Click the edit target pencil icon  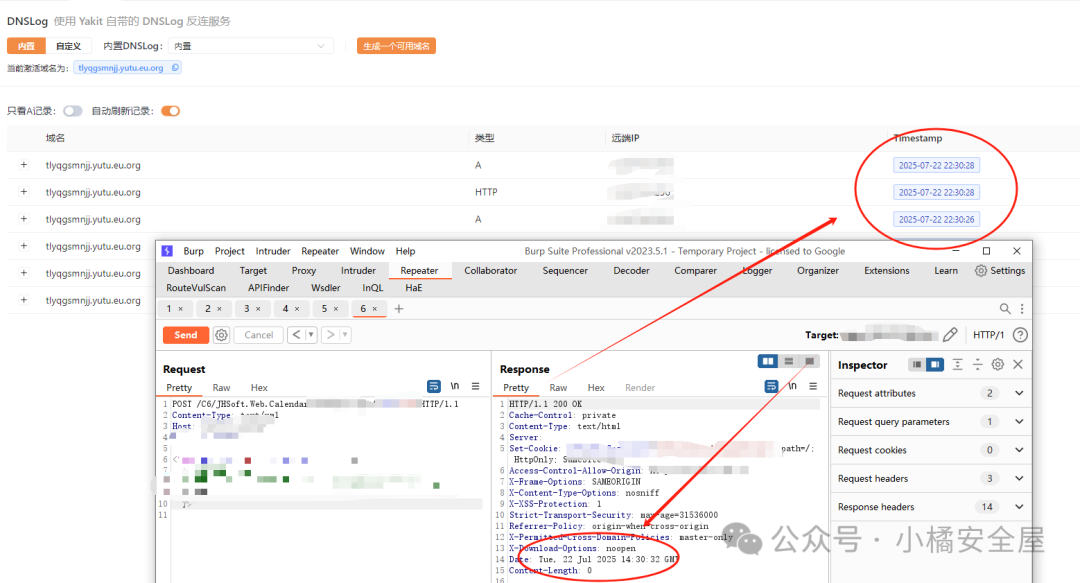tap(950, 335)
